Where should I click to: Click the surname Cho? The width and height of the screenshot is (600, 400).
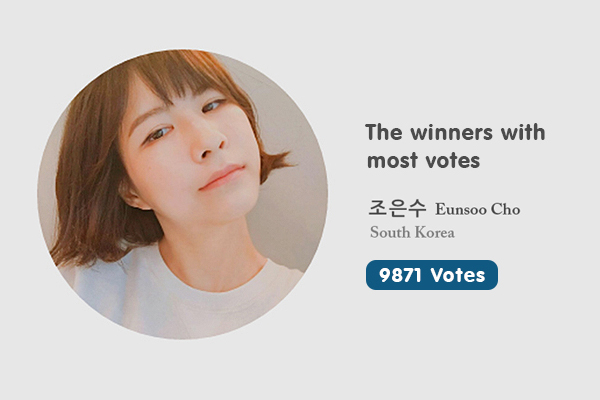pyautogui.click(x=505, y=209)
